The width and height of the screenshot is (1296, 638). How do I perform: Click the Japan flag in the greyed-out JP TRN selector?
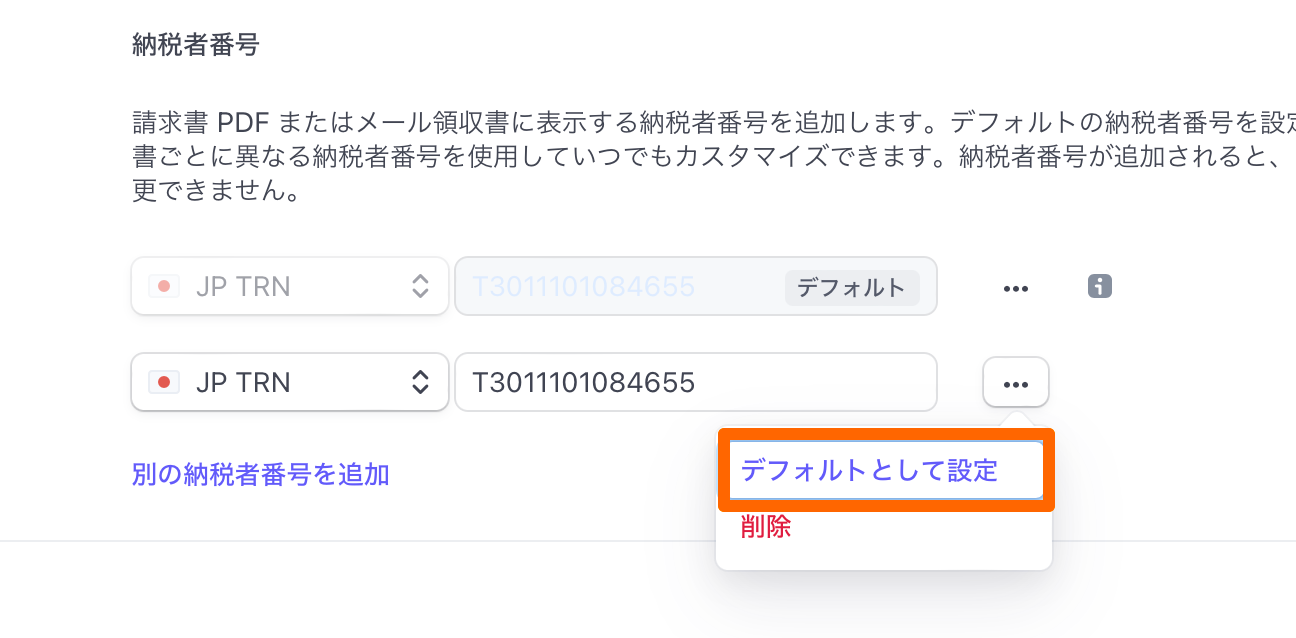[x=163, y=287]
